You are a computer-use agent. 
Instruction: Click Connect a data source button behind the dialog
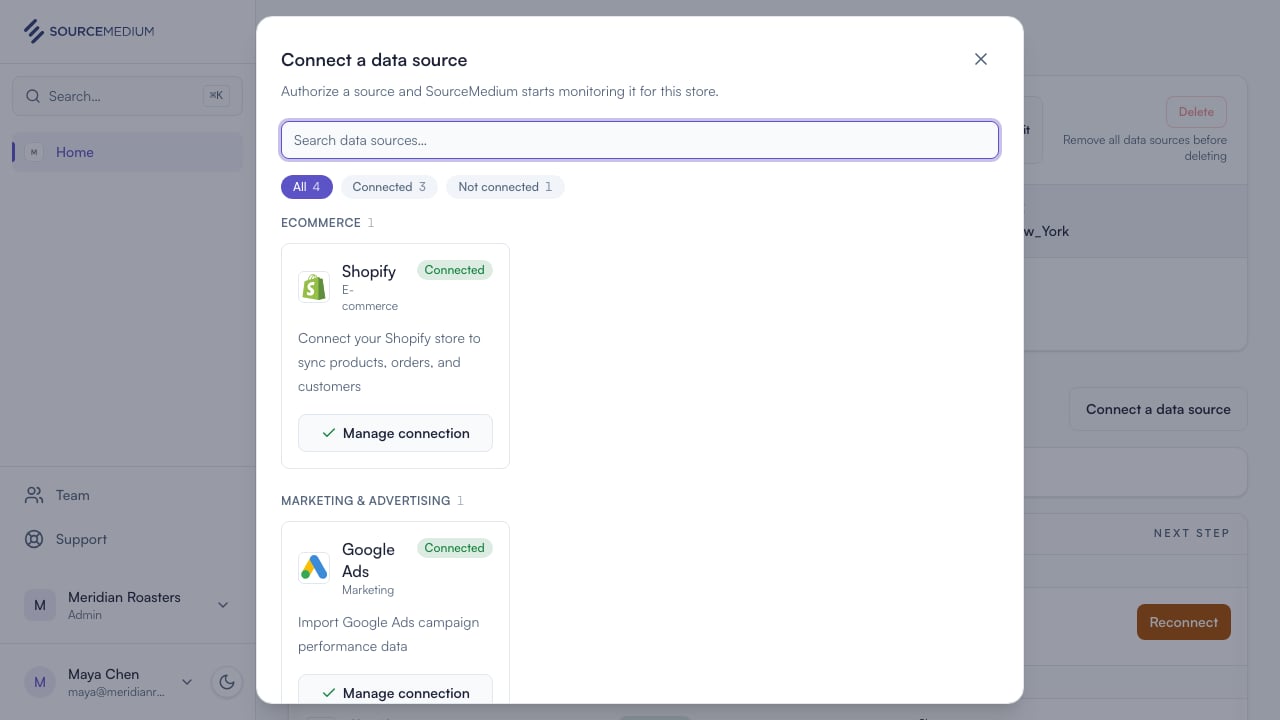click(x=1158, y=409)
